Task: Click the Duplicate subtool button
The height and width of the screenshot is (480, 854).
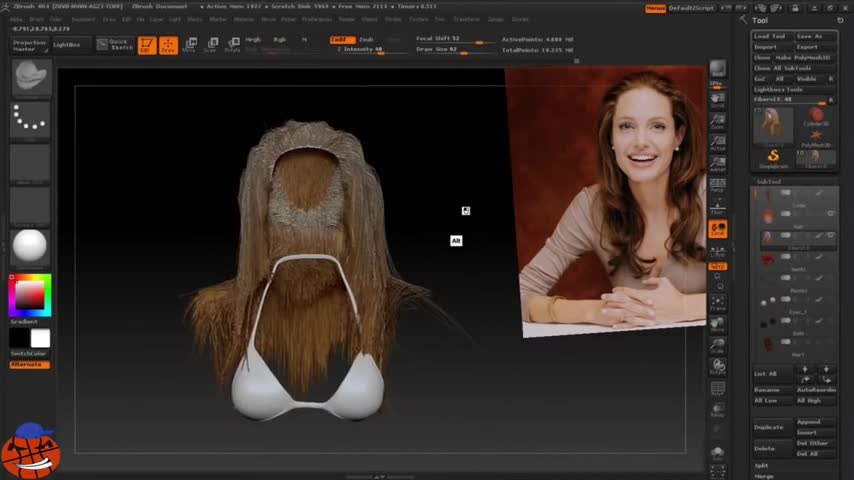Action: click(769, 427)
